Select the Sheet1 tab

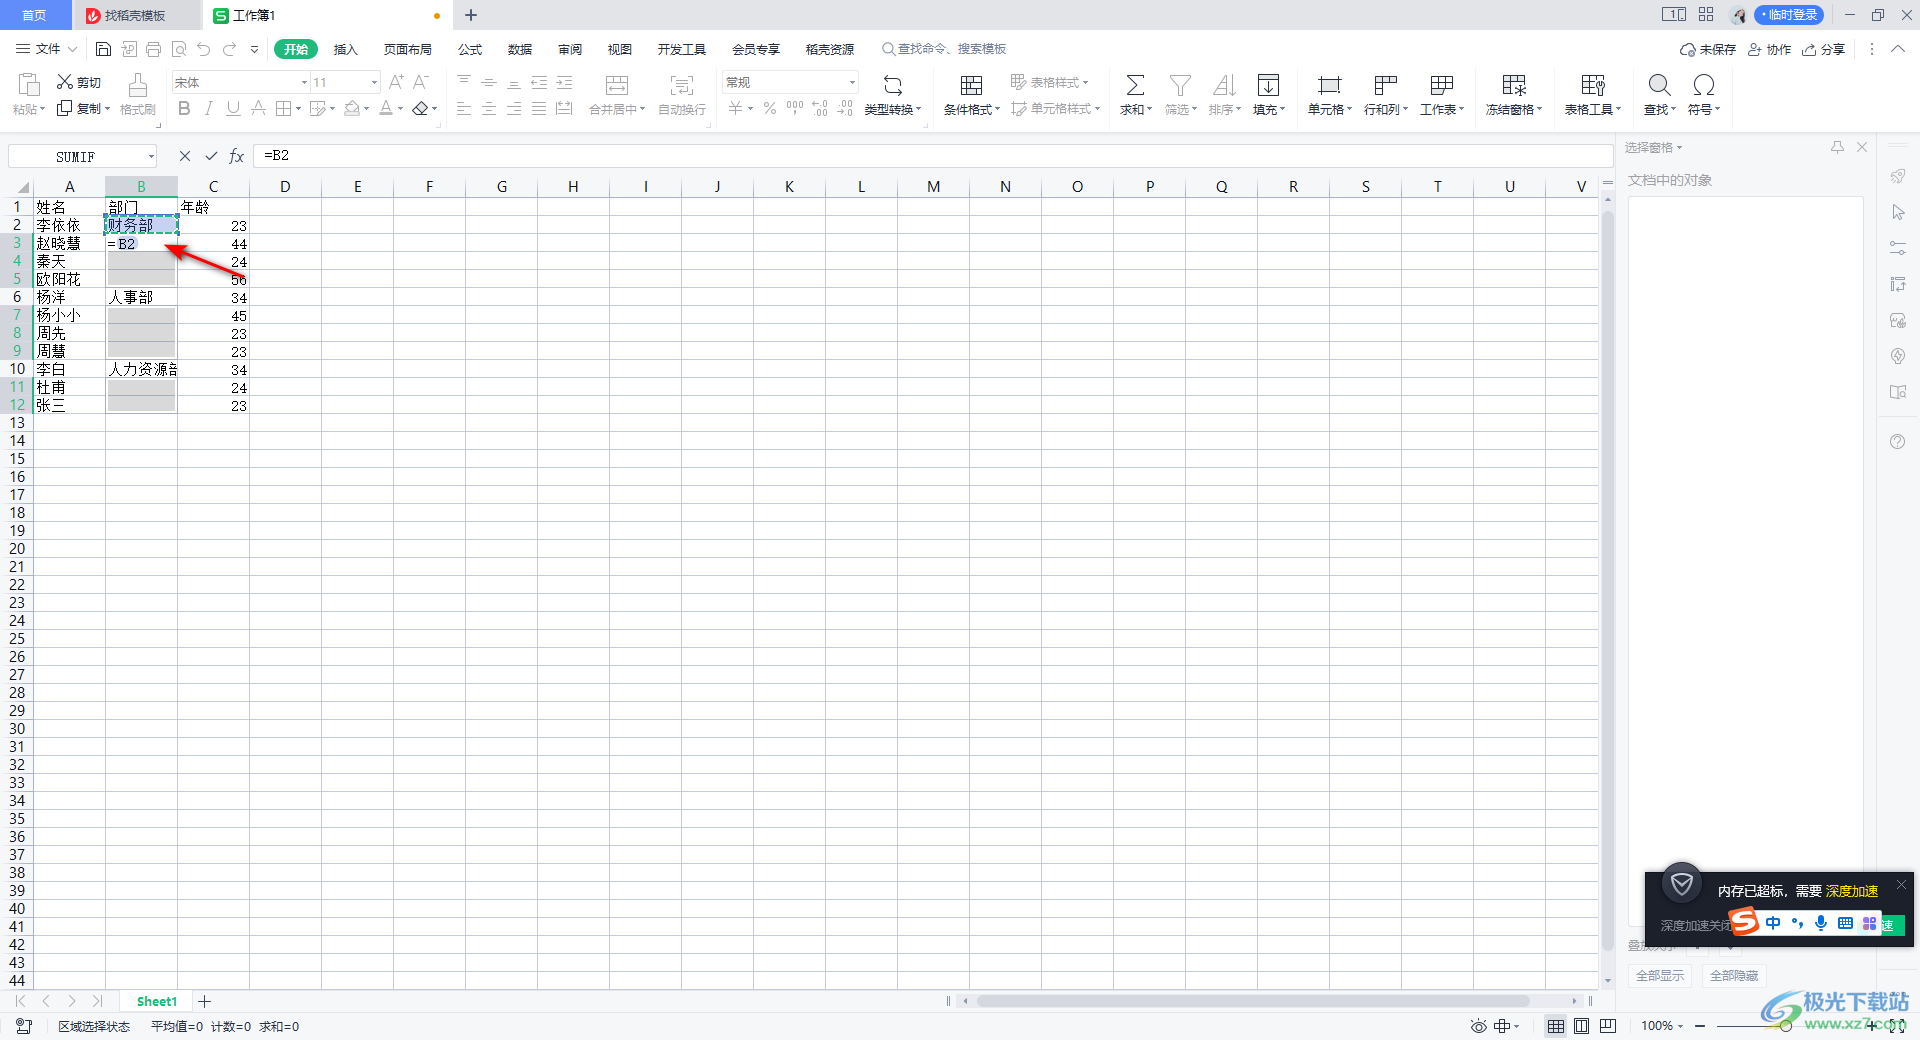click(x=156, y=1001)
